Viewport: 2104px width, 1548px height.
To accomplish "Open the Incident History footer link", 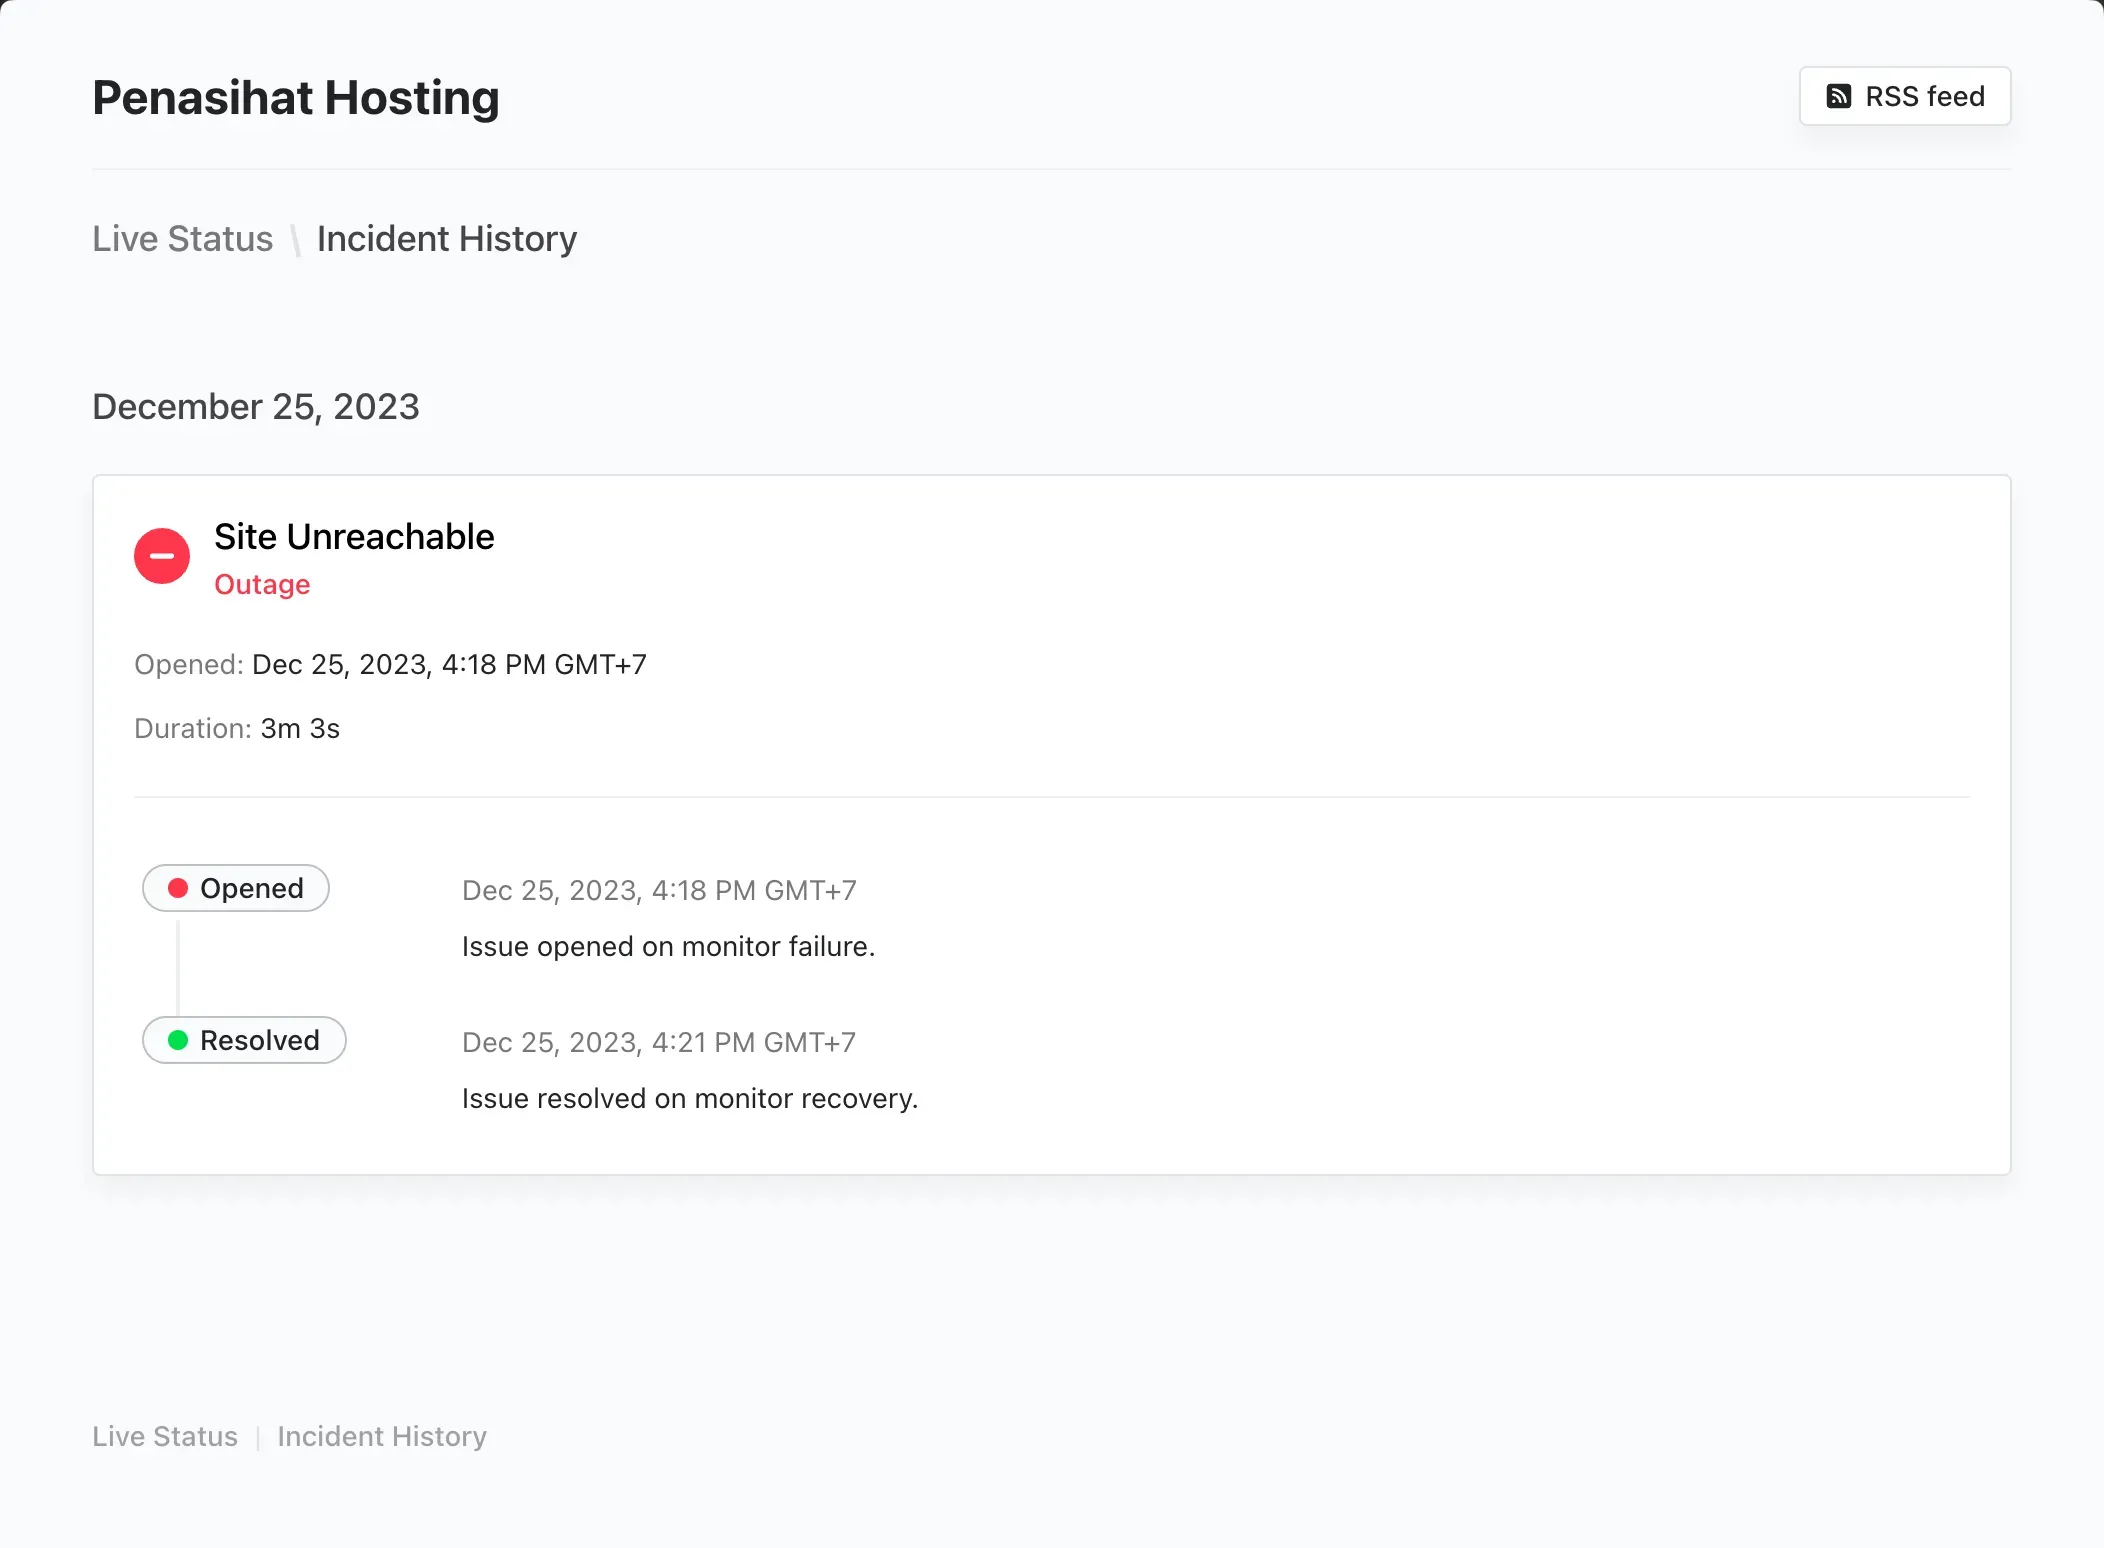I will pos(382,1436).
